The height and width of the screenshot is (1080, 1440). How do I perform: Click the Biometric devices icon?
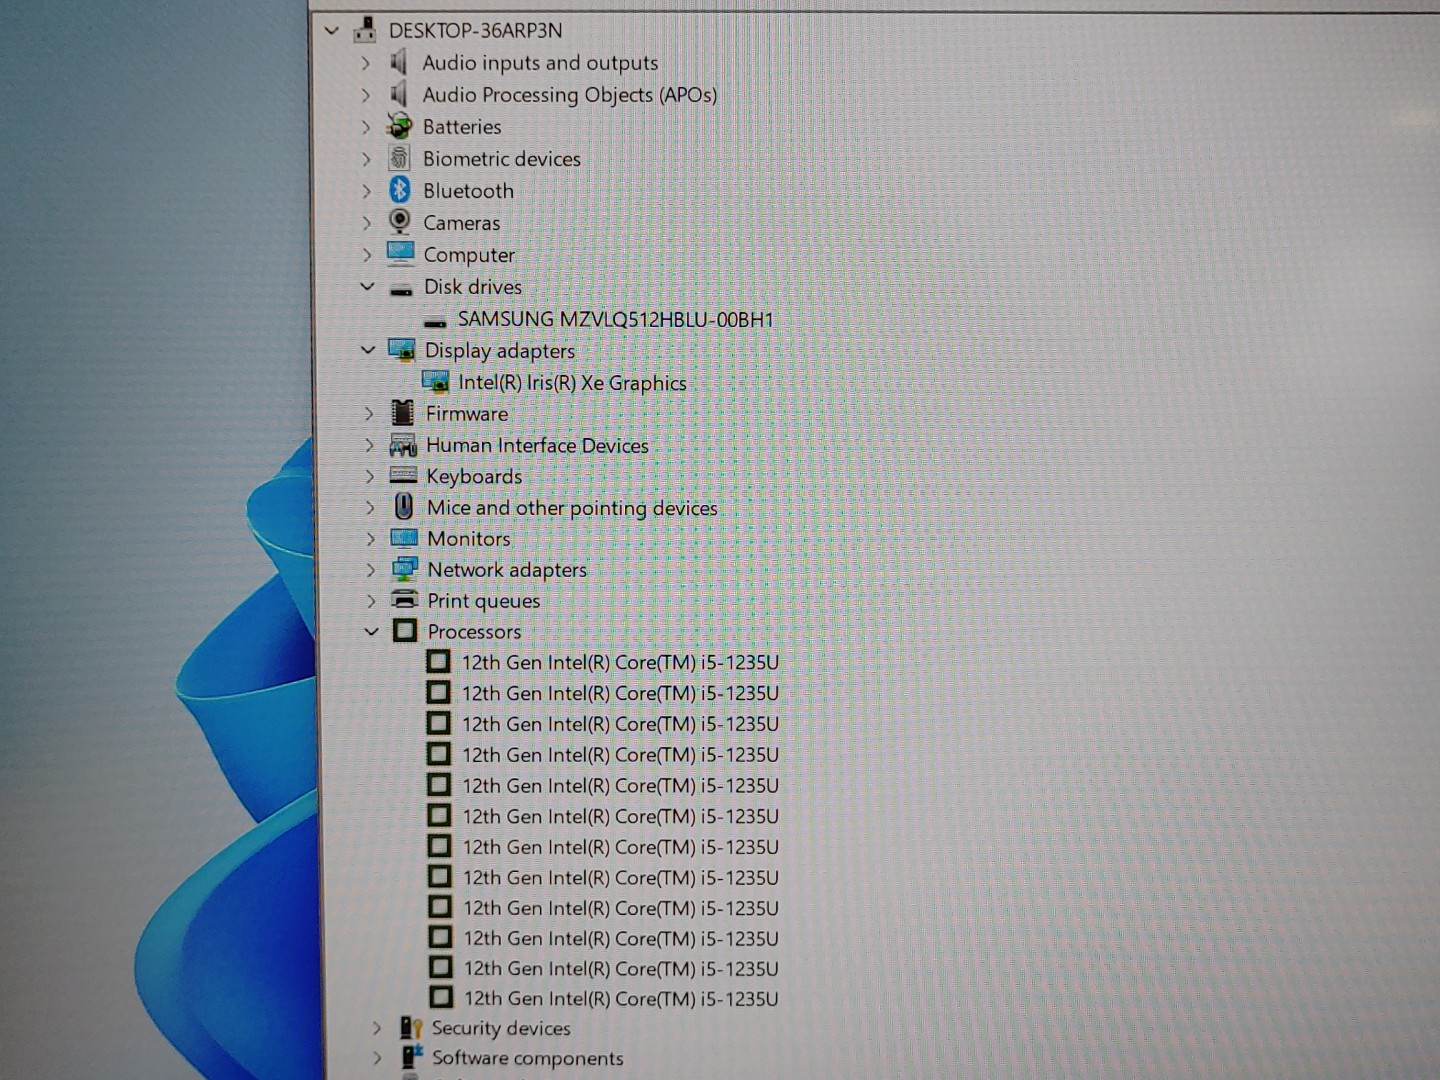399,158
